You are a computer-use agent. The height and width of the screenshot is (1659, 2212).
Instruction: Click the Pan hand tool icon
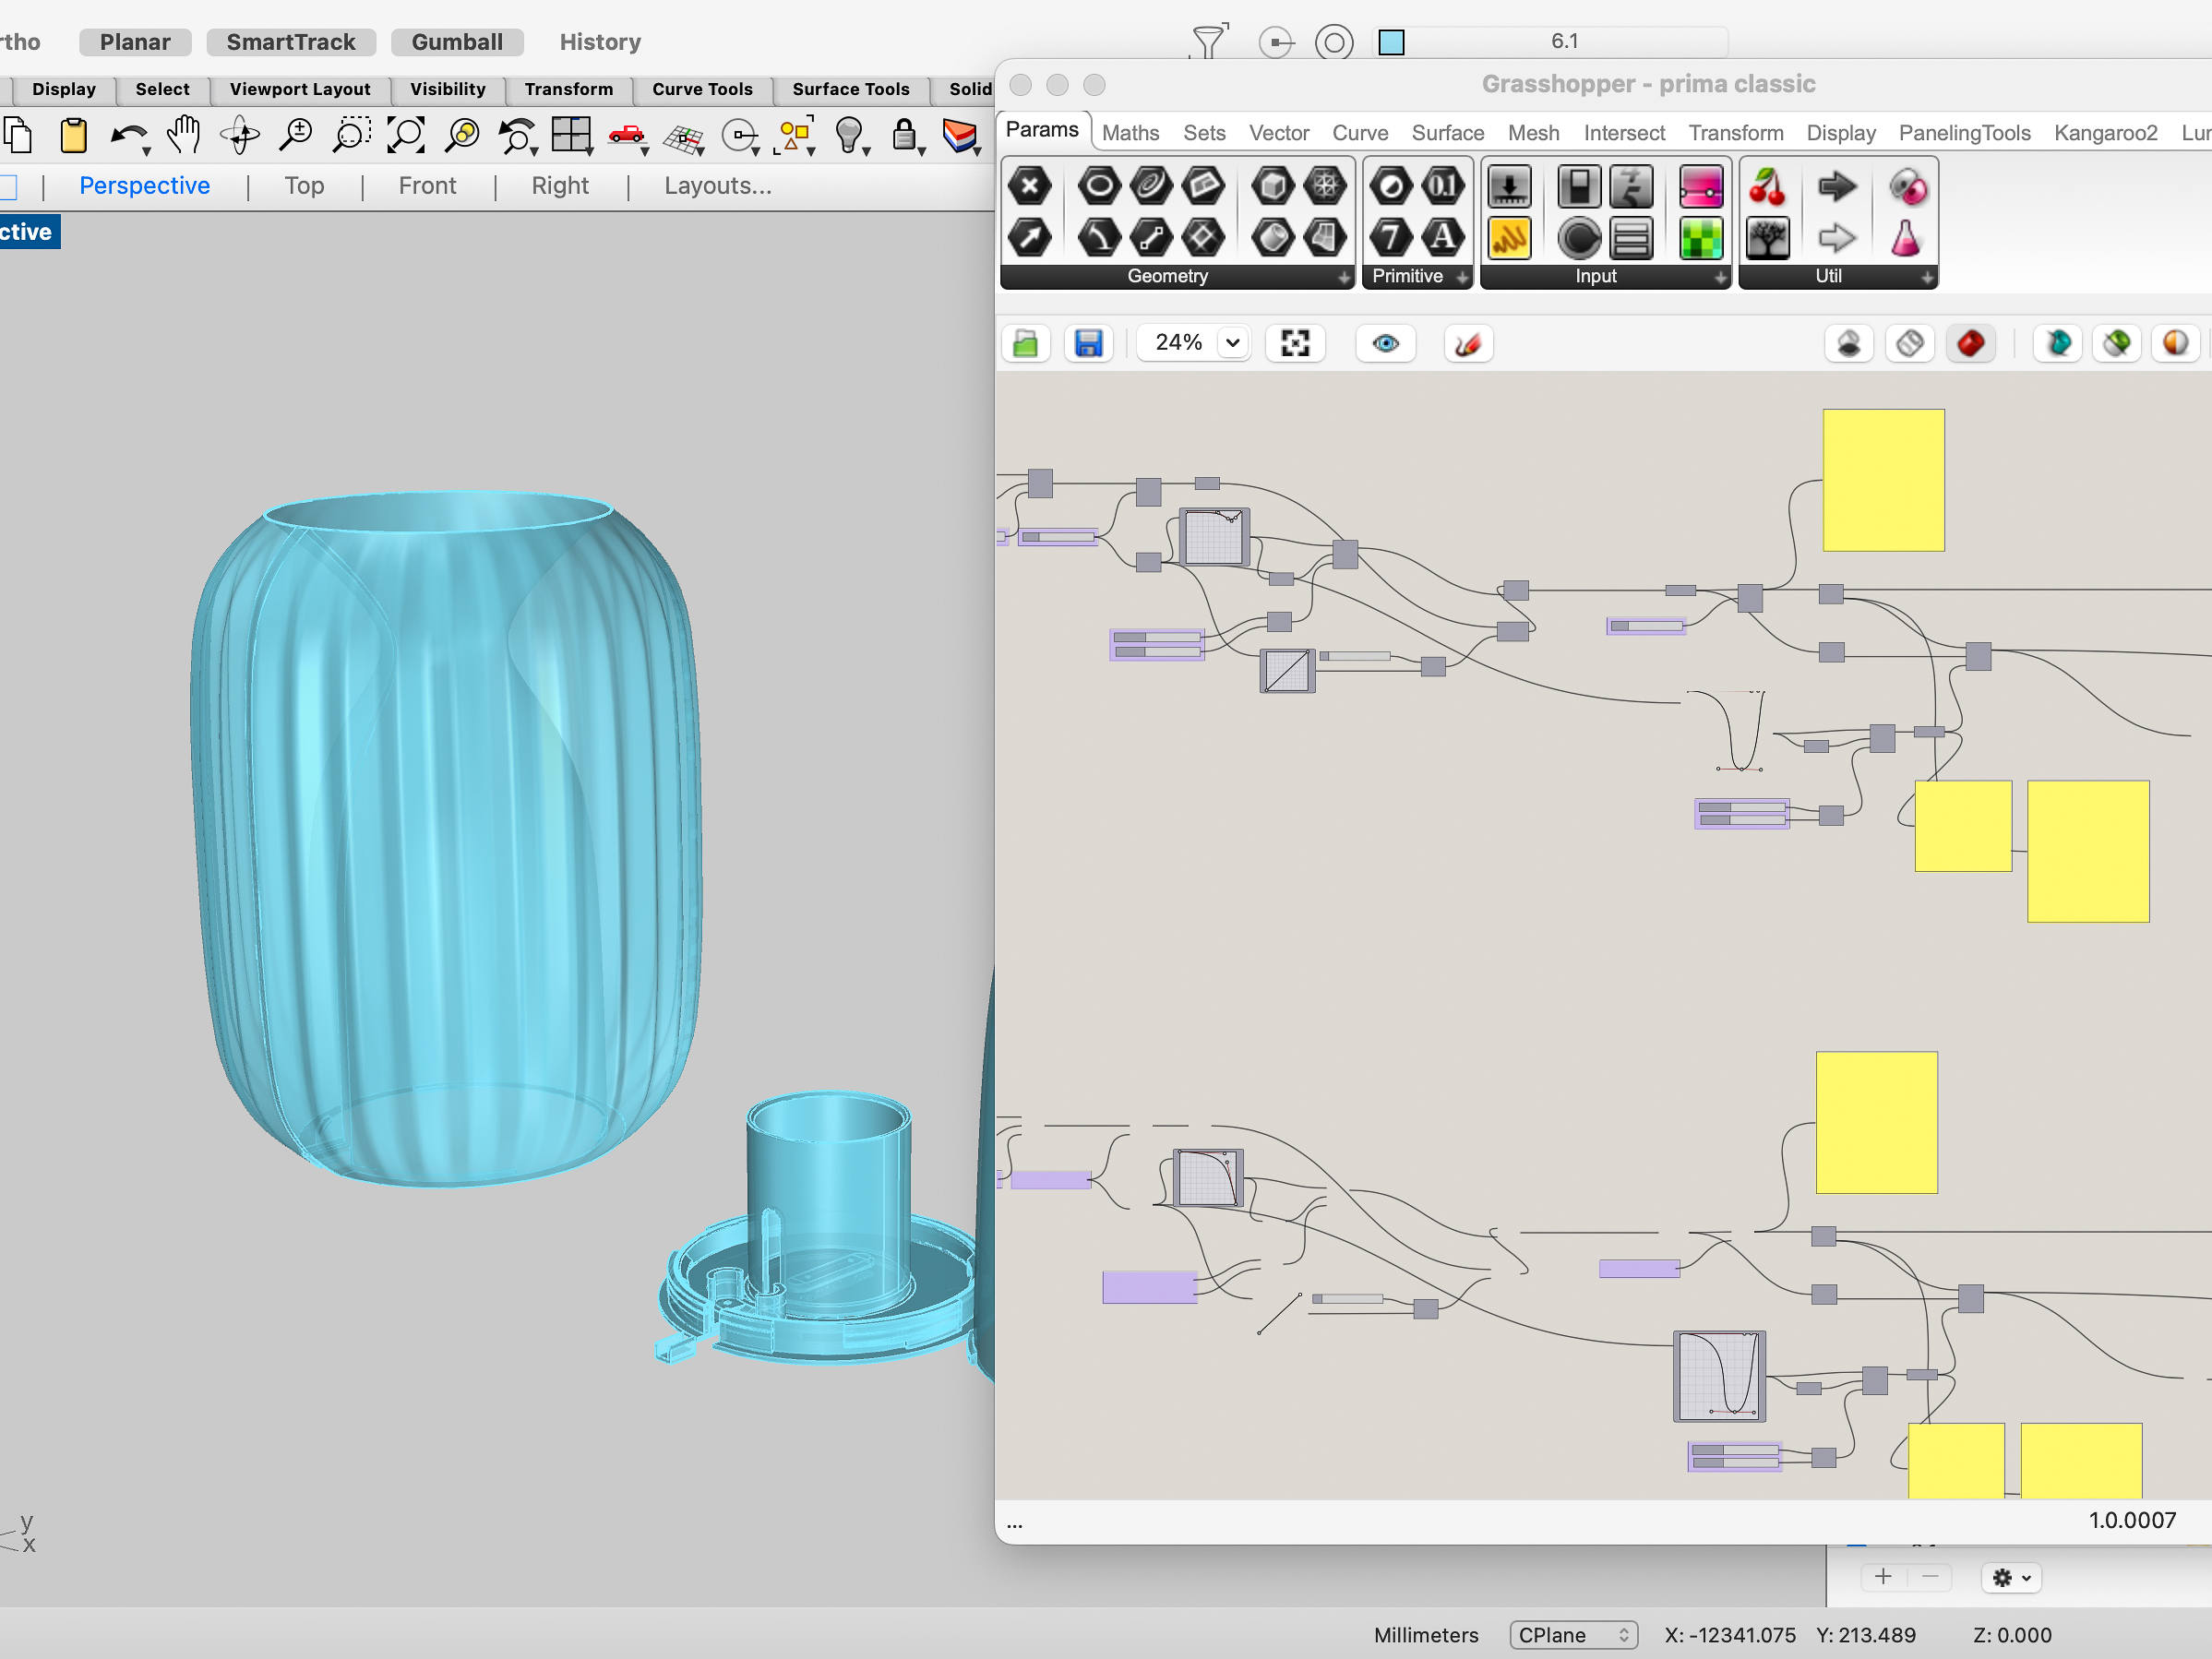pos(183,135)
